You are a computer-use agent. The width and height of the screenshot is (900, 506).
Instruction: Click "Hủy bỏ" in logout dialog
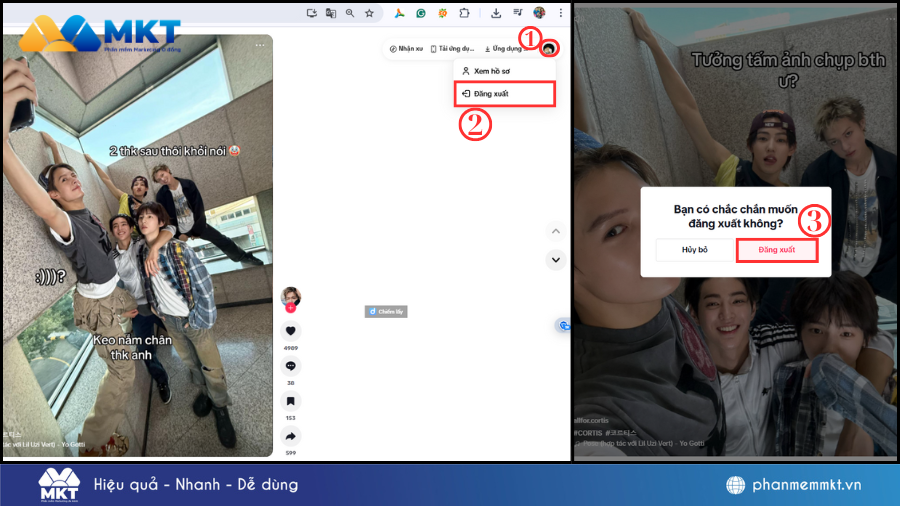coord(695,249)
